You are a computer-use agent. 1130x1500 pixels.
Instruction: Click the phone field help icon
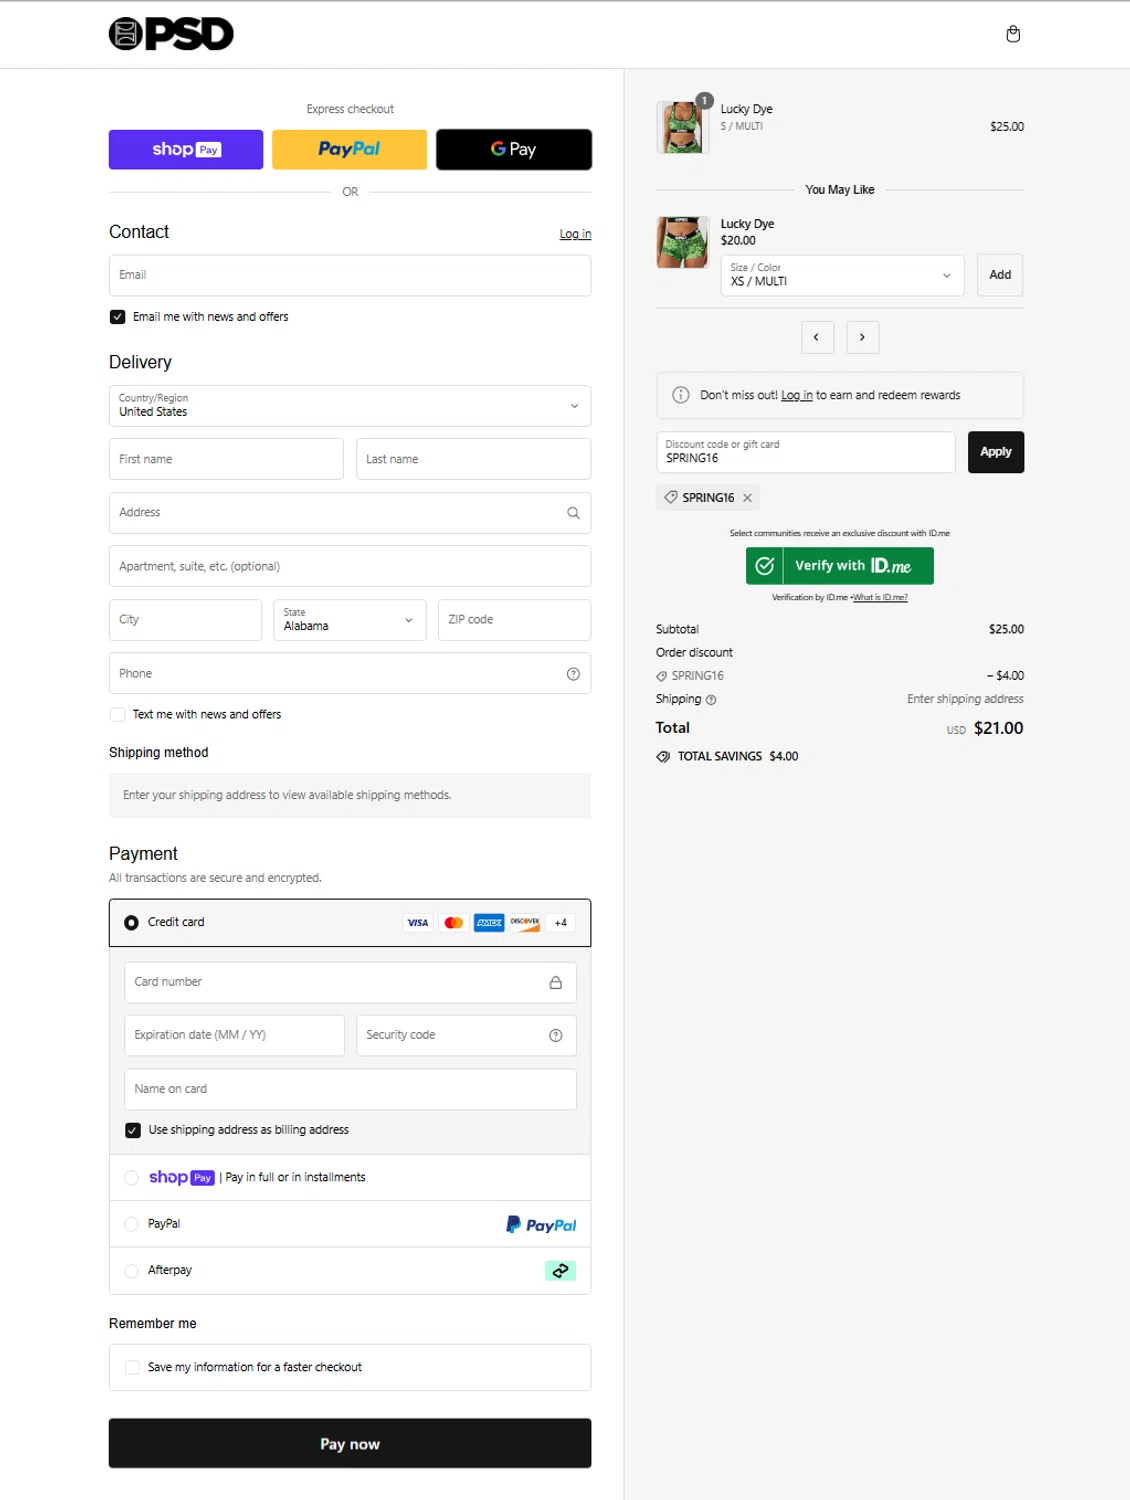tap(573, 674)
